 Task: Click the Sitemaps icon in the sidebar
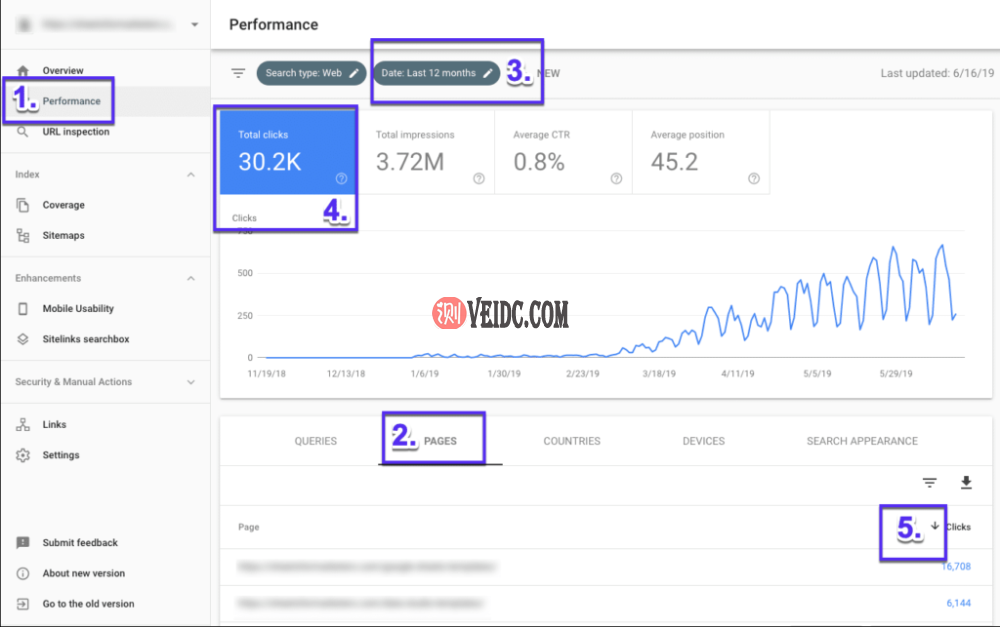click(x=22, y=235)
